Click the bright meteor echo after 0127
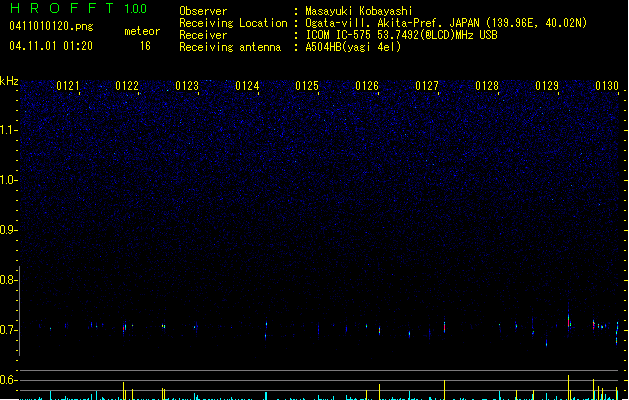The height and width of the screenshot is (400, 629). [444, 326]
